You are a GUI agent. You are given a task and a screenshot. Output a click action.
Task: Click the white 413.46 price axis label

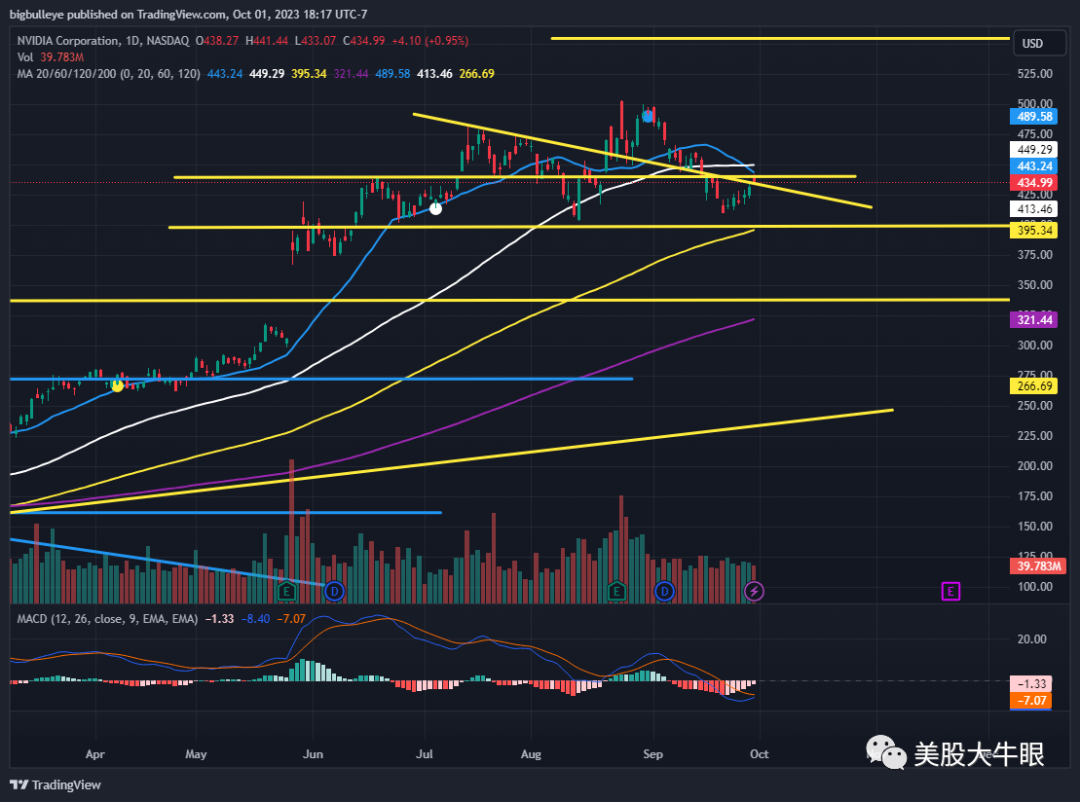tap(1035, 209)
